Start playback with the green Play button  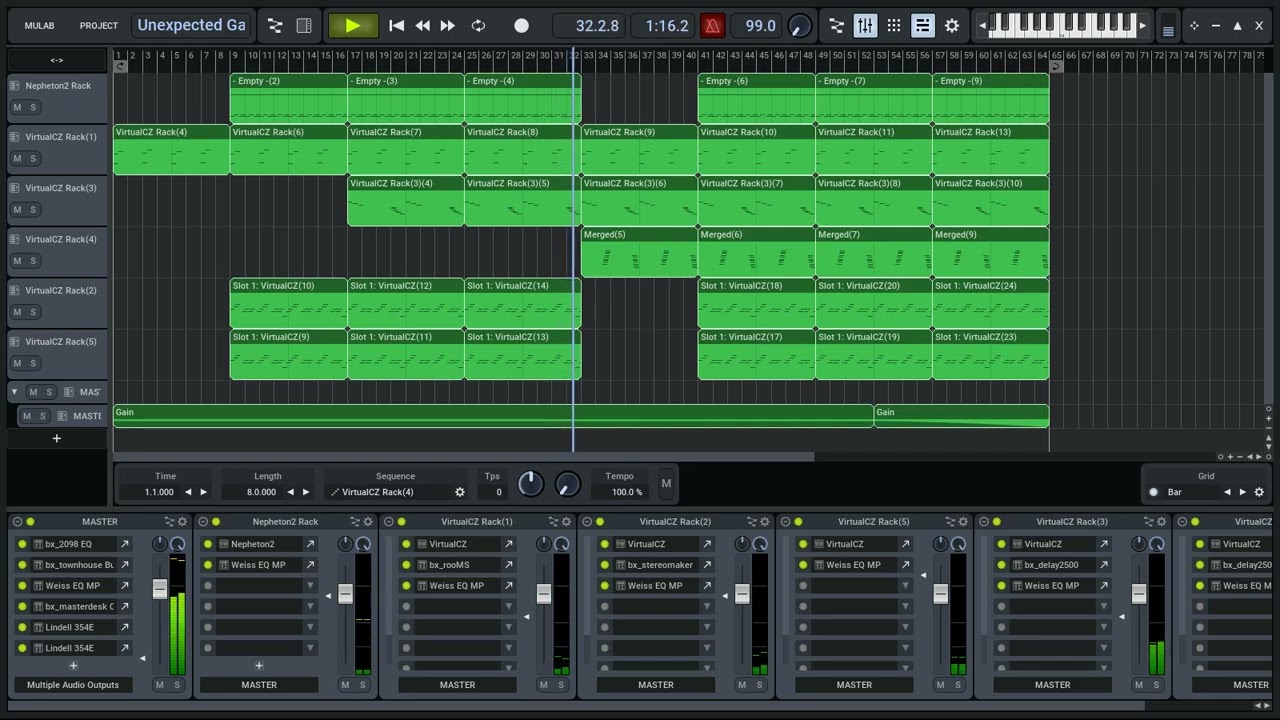point(353,26)
